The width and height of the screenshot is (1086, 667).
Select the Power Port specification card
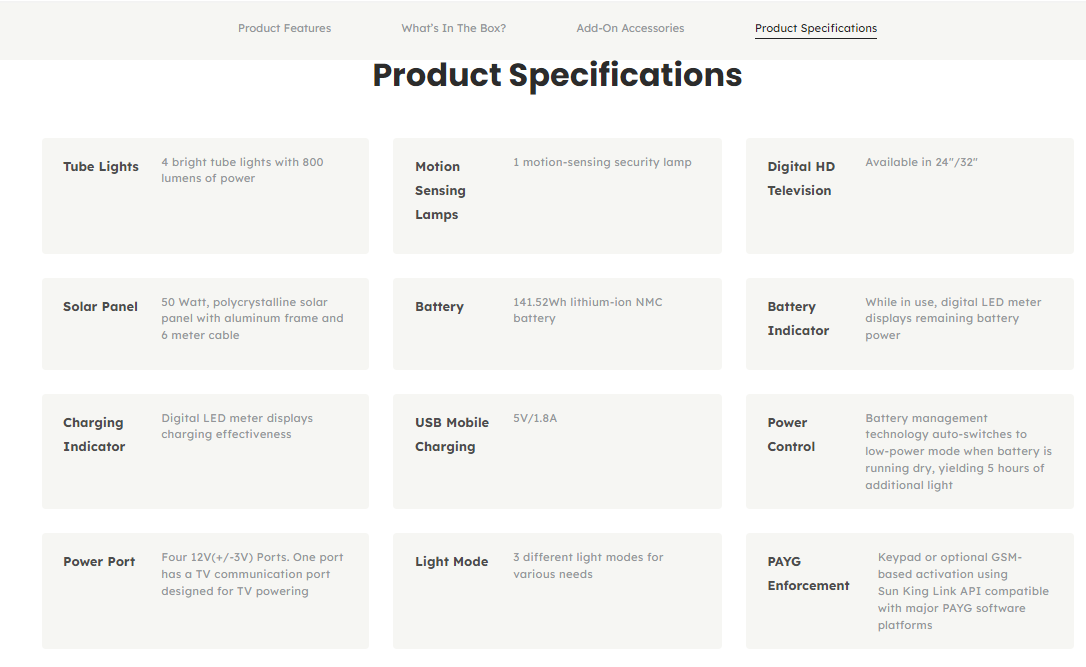pos(205,590)
